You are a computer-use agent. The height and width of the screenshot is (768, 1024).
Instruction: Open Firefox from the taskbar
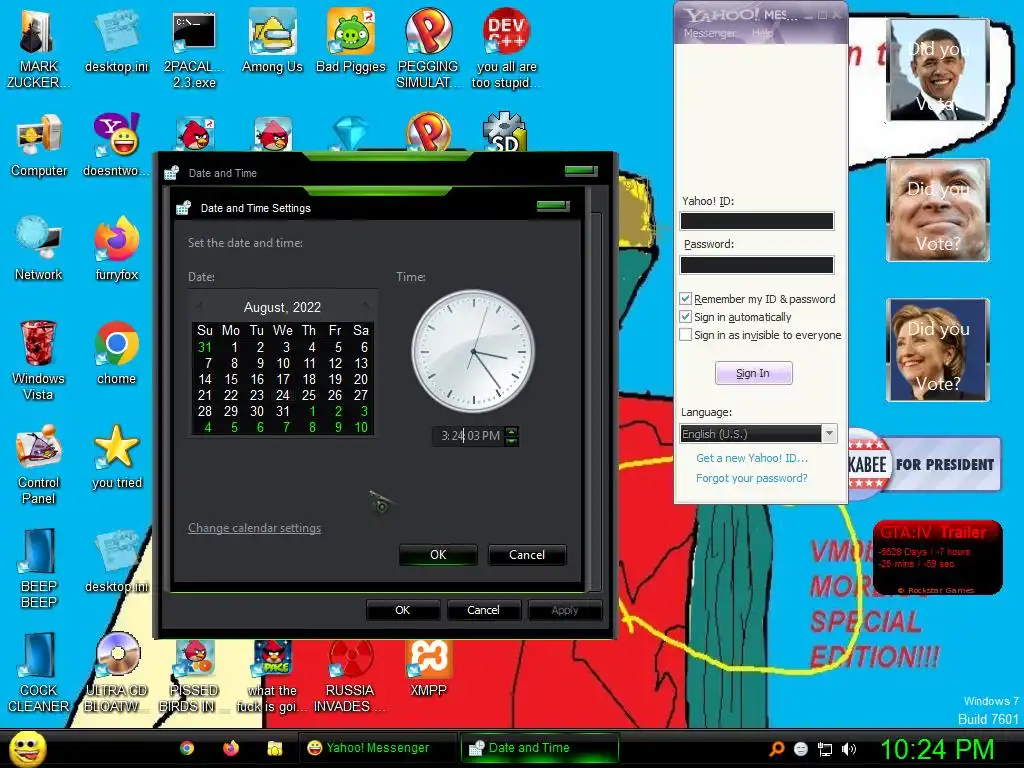pos(231,748)
